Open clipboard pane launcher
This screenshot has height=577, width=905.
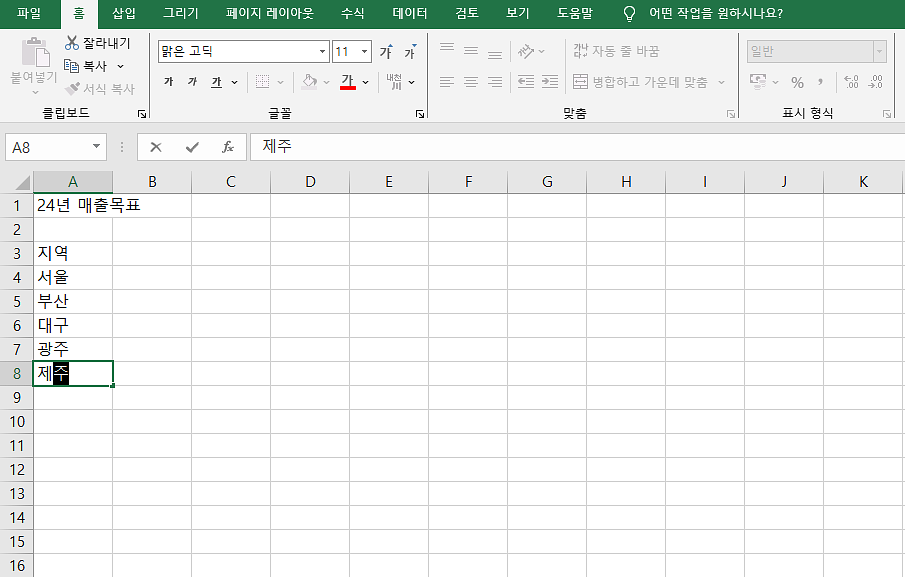click(142, 114)
